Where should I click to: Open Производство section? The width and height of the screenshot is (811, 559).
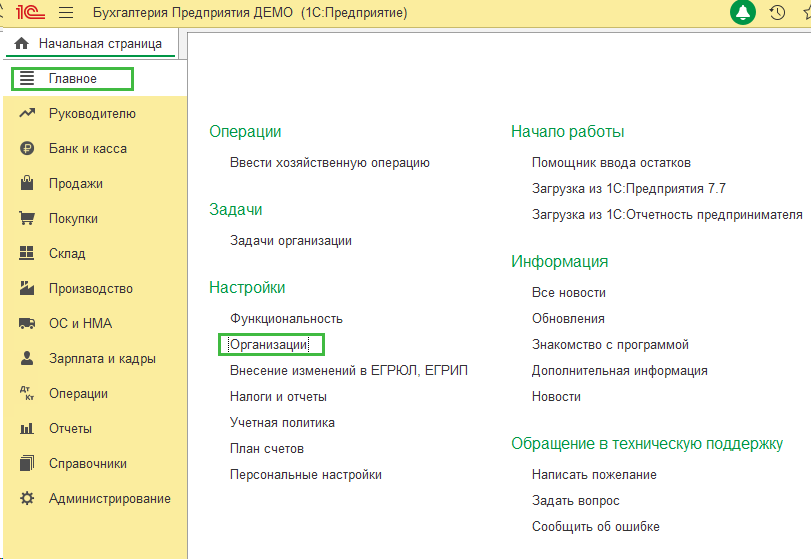(95, 289)
